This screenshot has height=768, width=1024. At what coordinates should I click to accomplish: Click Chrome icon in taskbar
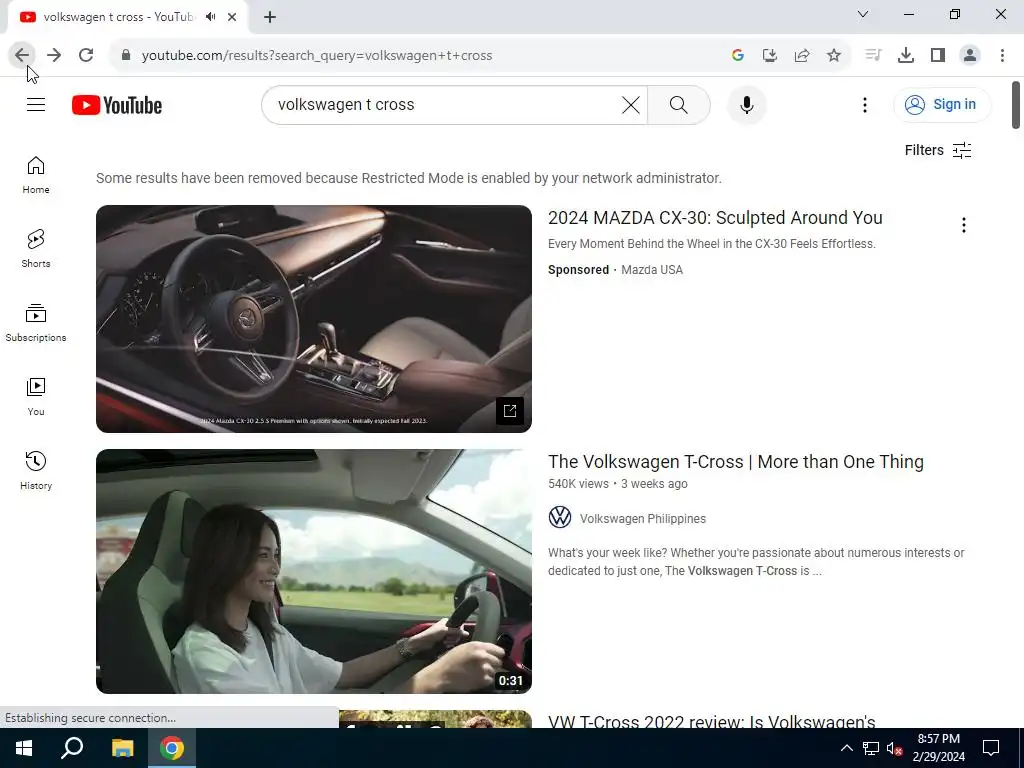click(x=172, y=748)
